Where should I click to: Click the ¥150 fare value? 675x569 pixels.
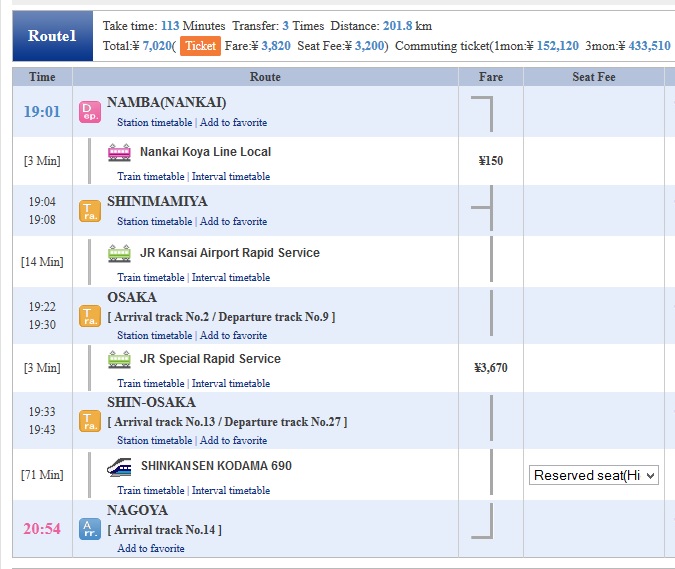tap(491, 161)
